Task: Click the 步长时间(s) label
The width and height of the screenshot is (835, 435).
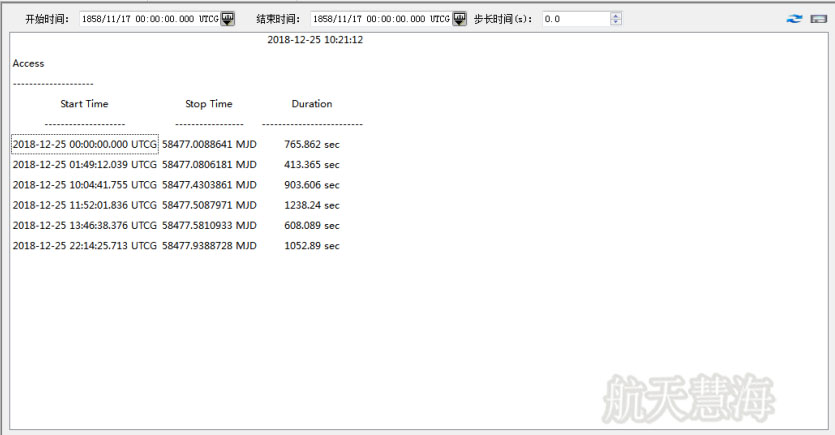Action: coord(503,19)
